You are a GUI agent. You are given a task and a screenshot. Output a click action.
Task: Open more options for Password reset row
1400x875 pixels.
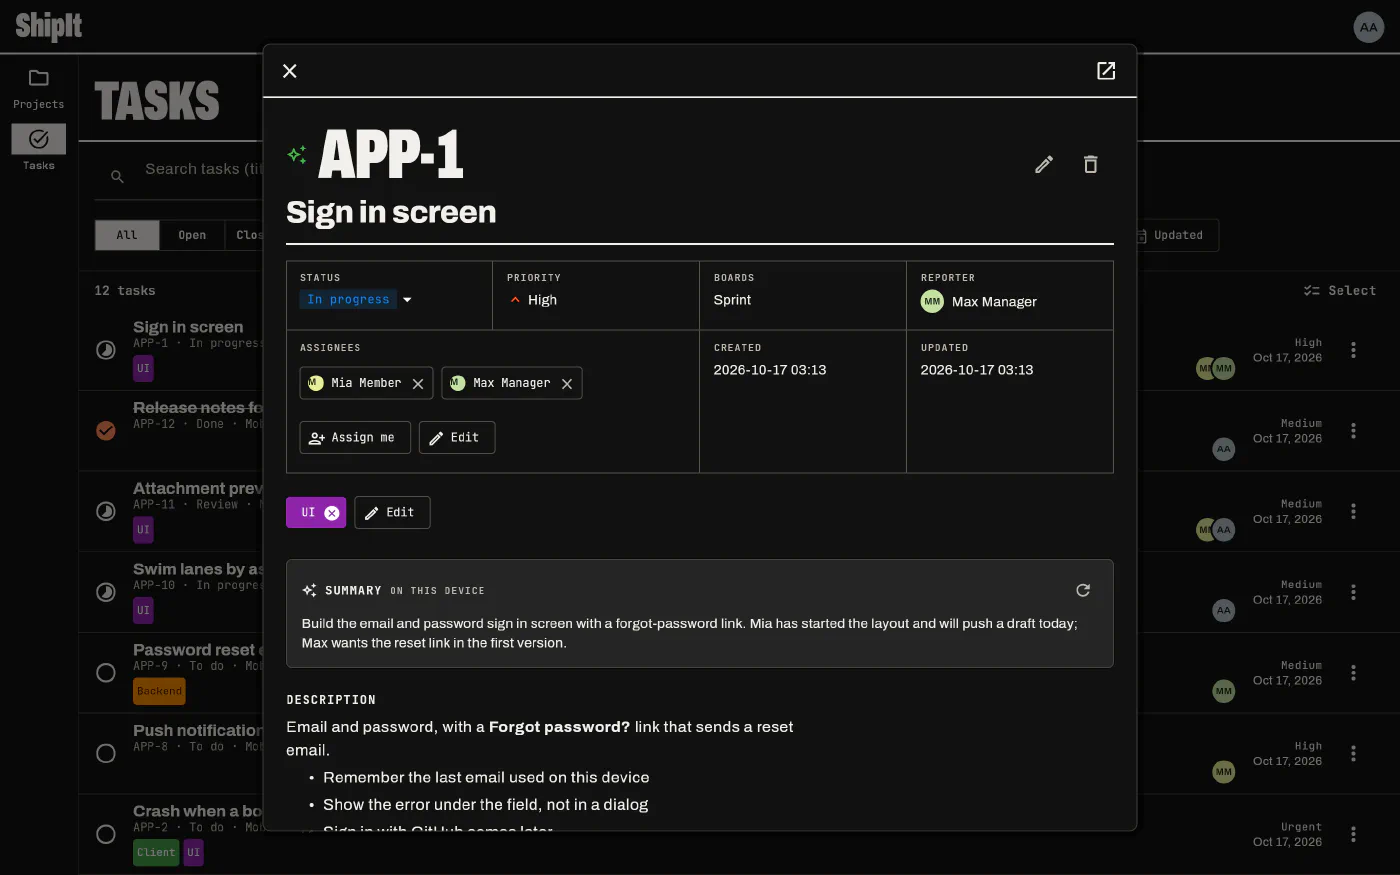1353,673
